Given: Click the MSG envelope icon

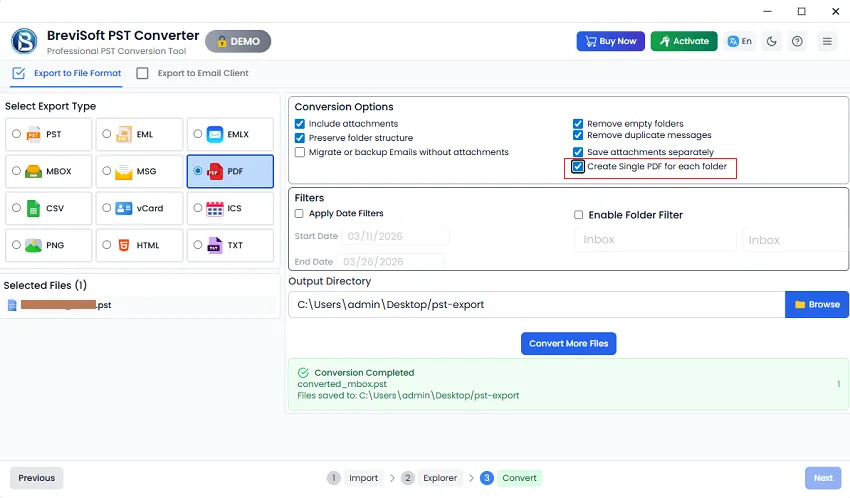Looking at the screenshot, I should 124,172.
